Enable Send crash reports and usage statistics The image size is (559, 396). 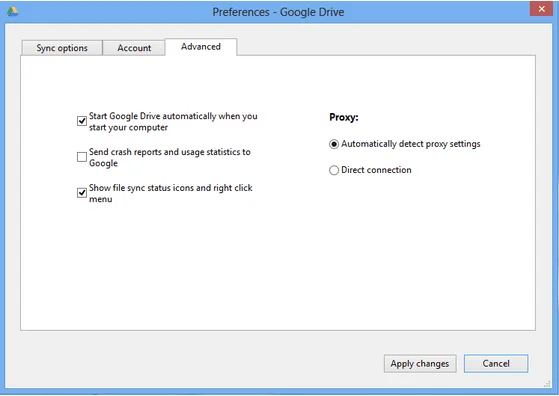(82, 157)
